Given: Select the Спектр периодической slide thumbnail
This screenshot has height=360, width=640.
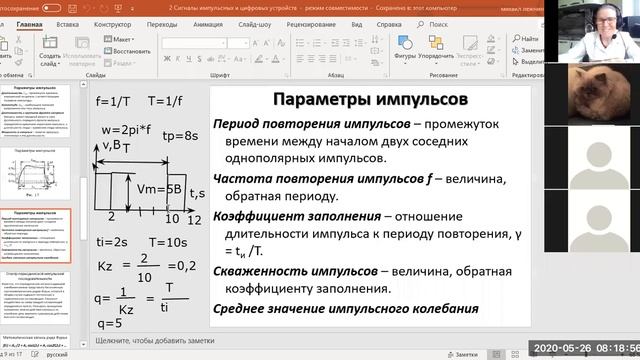Looking at the screenshot, I should 35,298.
